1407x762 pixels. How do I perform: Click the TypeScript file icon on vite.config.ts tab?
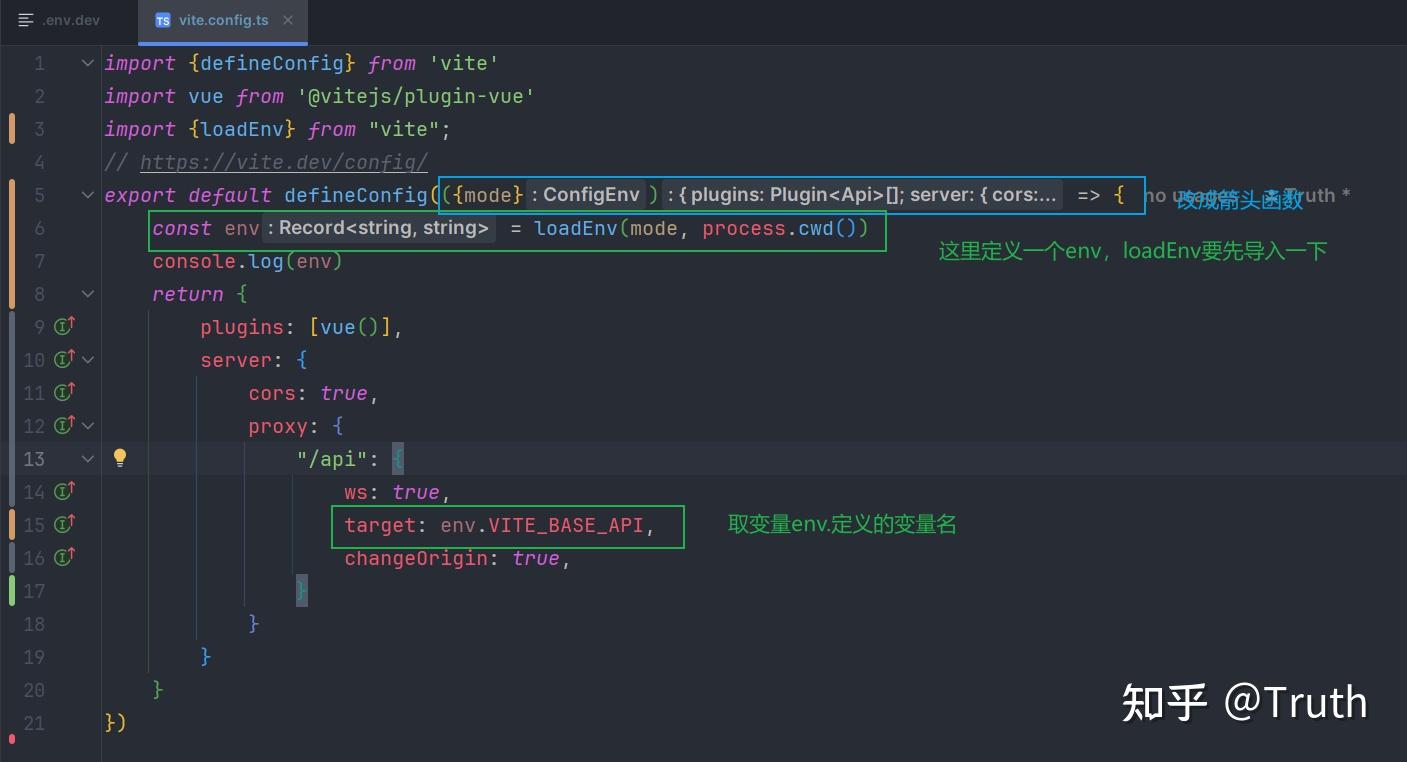163,20
